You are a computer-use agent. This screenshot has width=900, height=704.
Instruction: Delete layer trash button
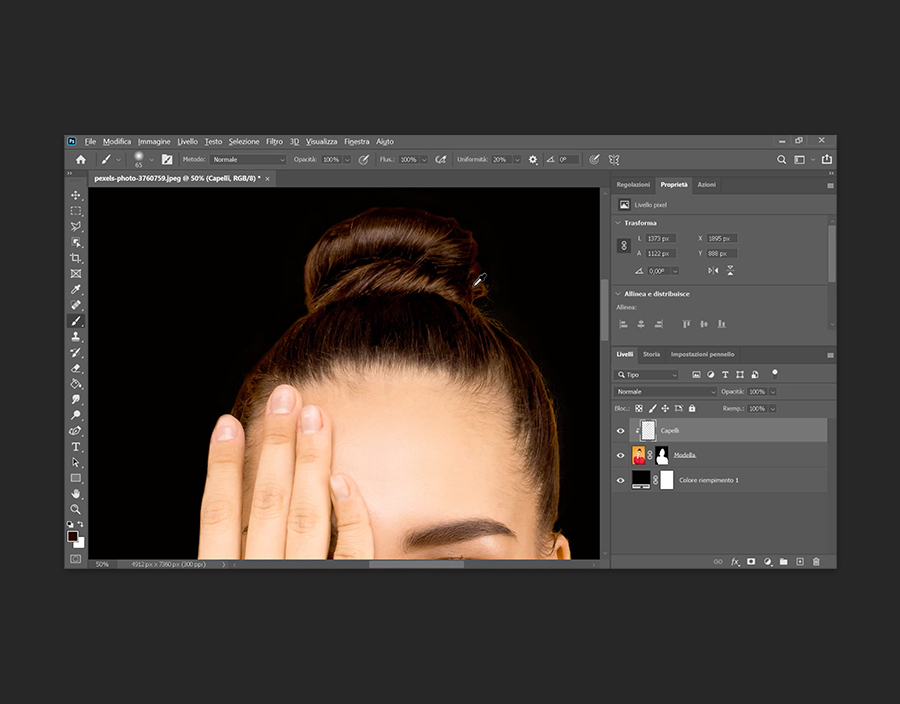pos(816,562)
